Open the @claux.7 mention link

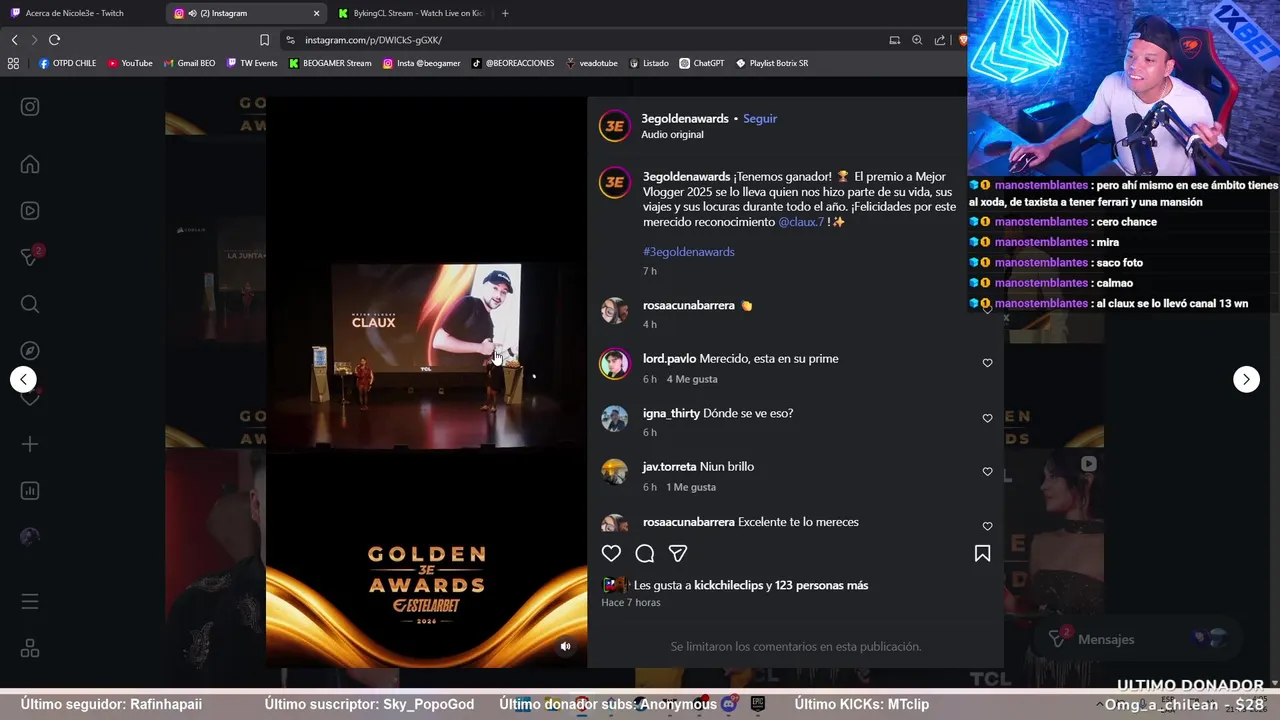(801, 222)
